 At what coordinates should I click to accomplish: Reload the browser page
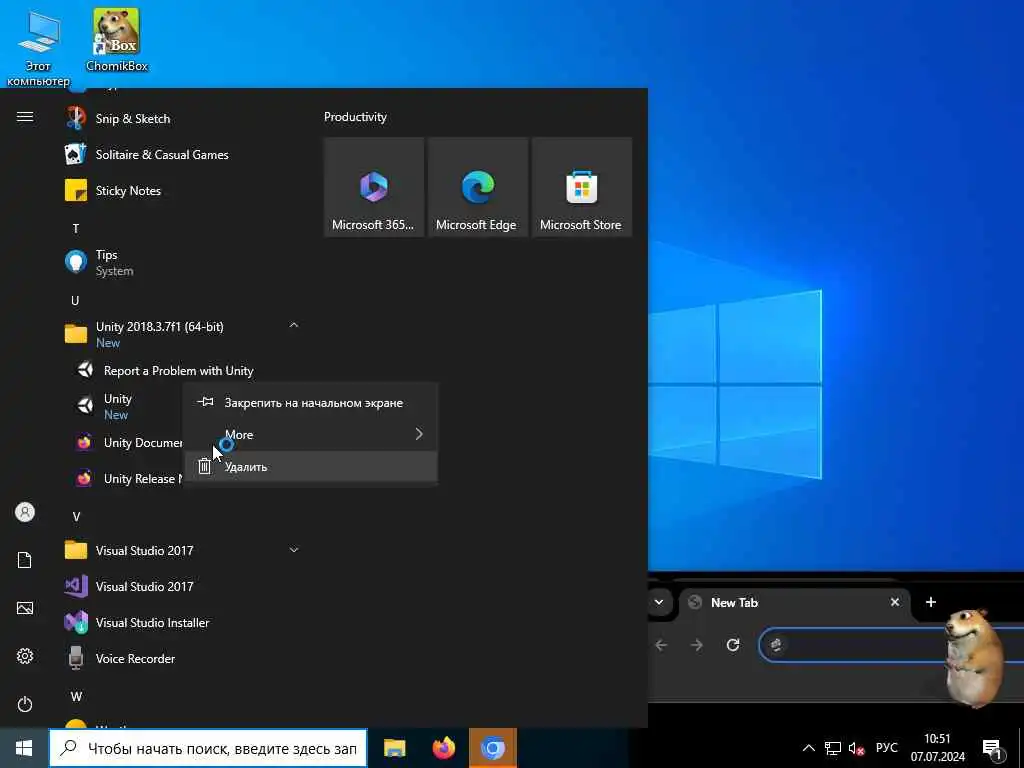[x=733, y=645]
